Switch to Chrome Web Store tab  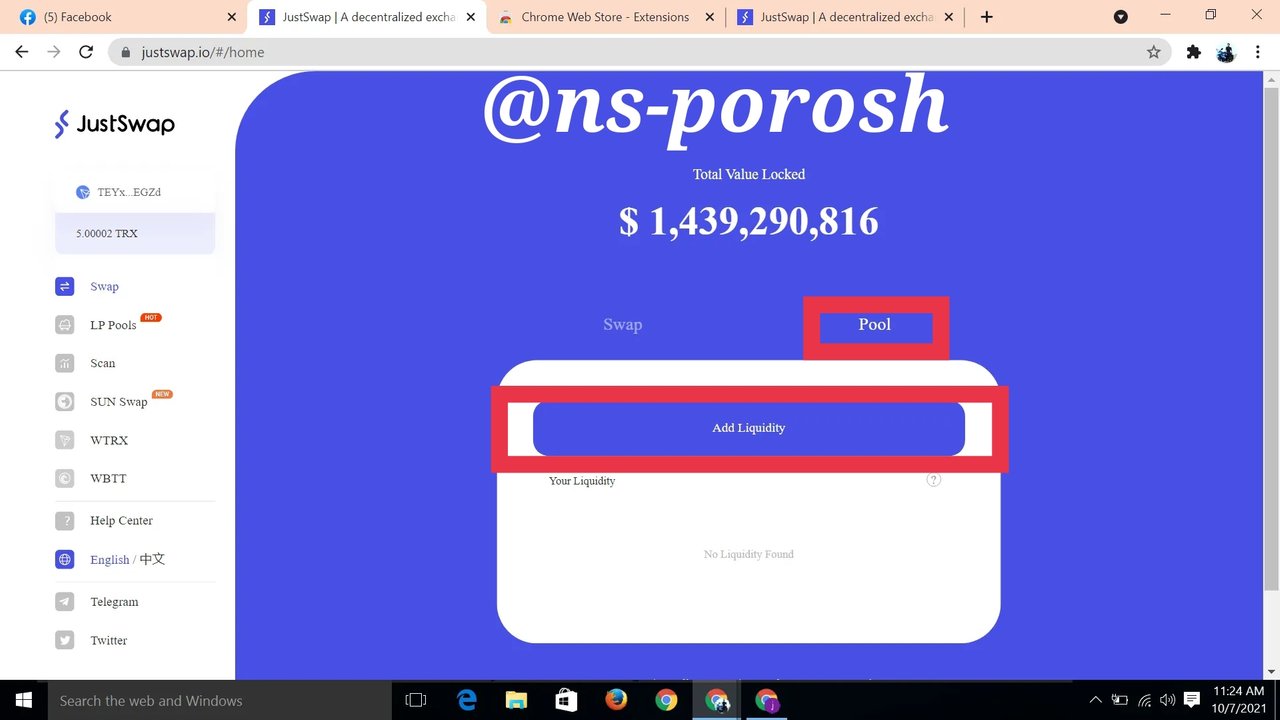click(x=605, y=17)
